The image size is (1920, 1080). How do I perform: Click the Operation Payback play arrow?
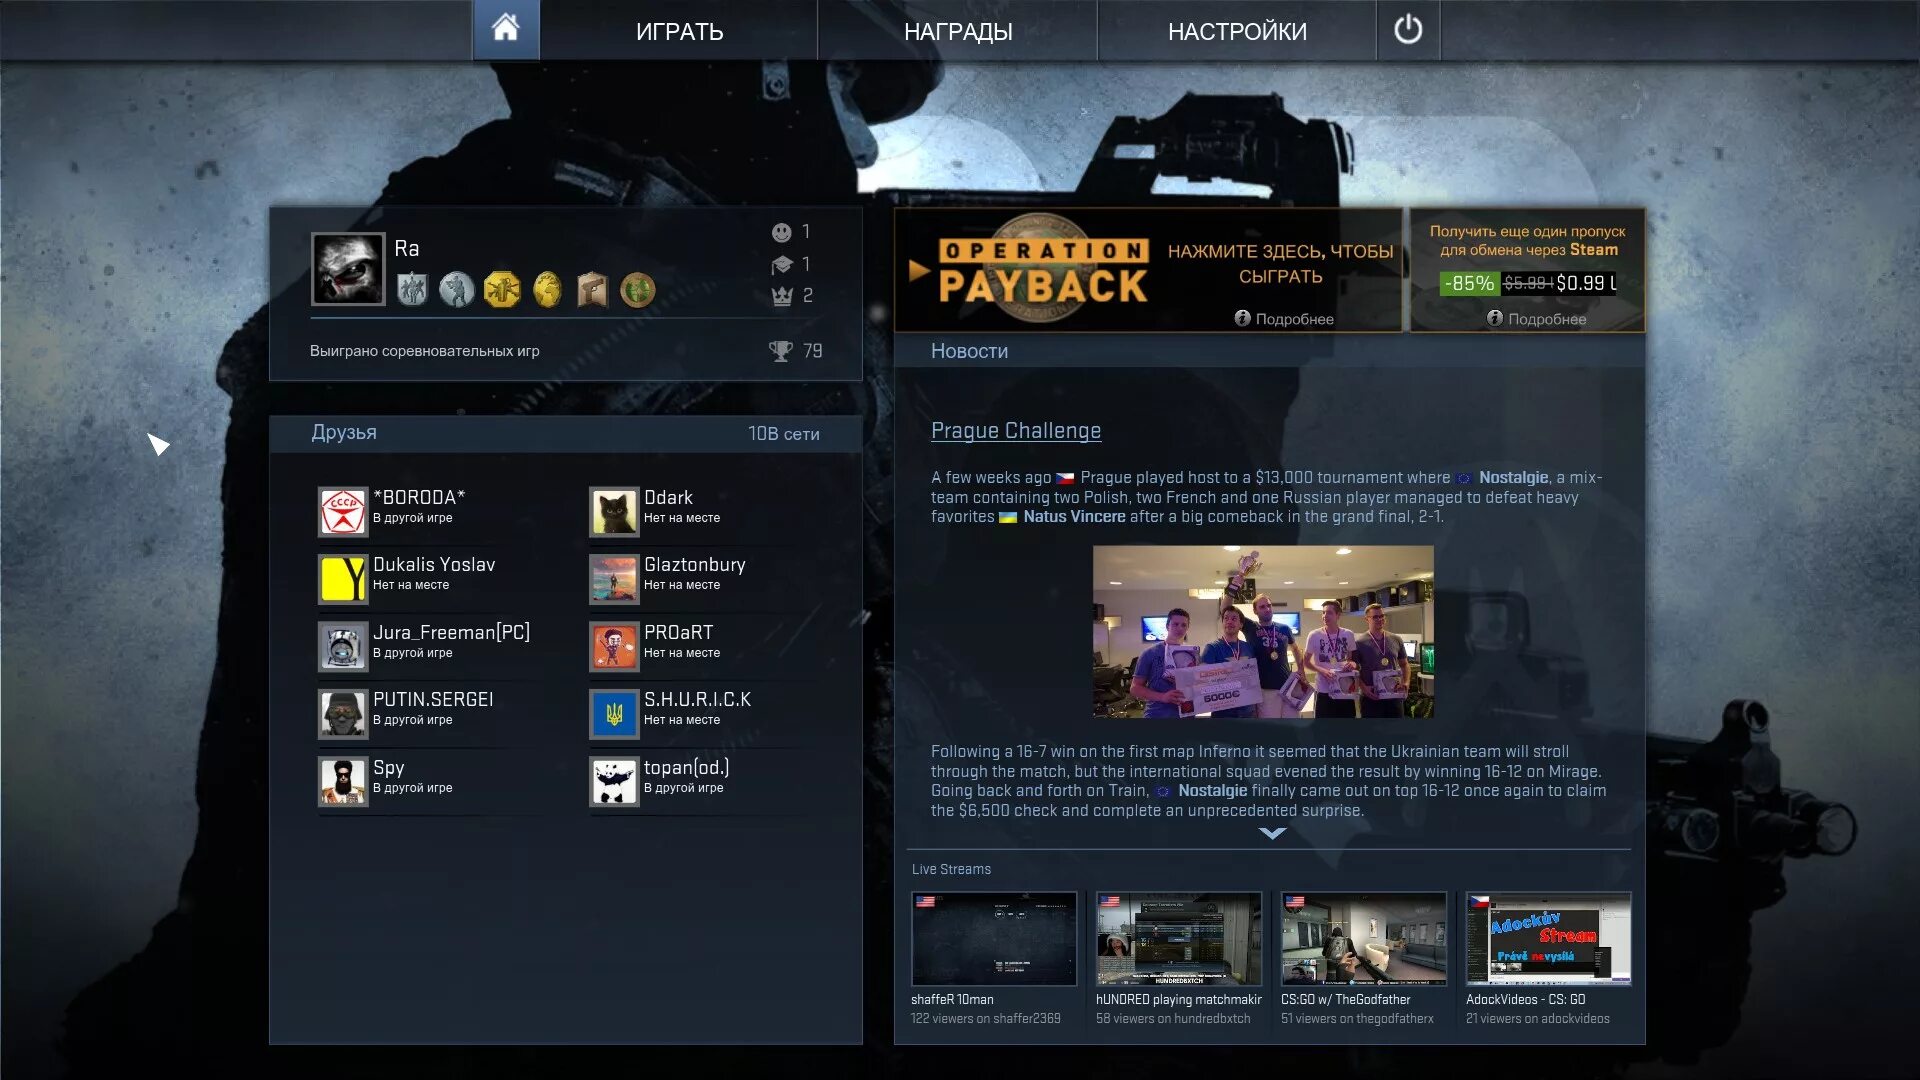click(919, 270)
